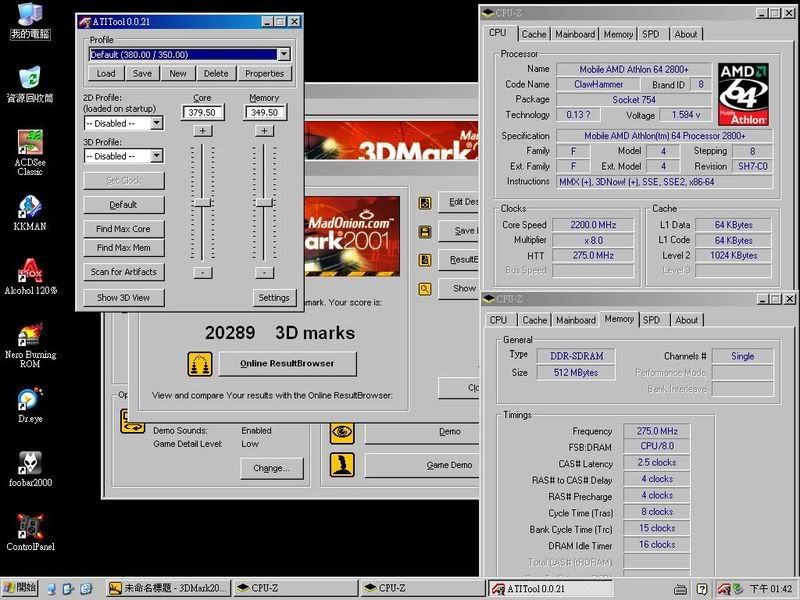Image resolution: width=800 pixels, height=600 pixels.
Task: Click the Change... button in 3DMark options
Action: [x=271, y=468]
